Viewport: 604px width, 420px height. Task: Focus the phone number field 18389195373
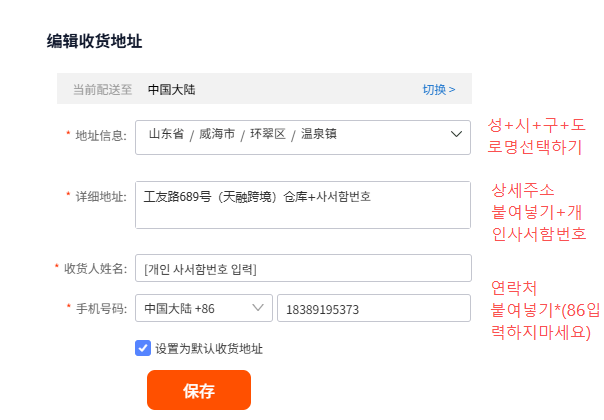click(374, 308)
